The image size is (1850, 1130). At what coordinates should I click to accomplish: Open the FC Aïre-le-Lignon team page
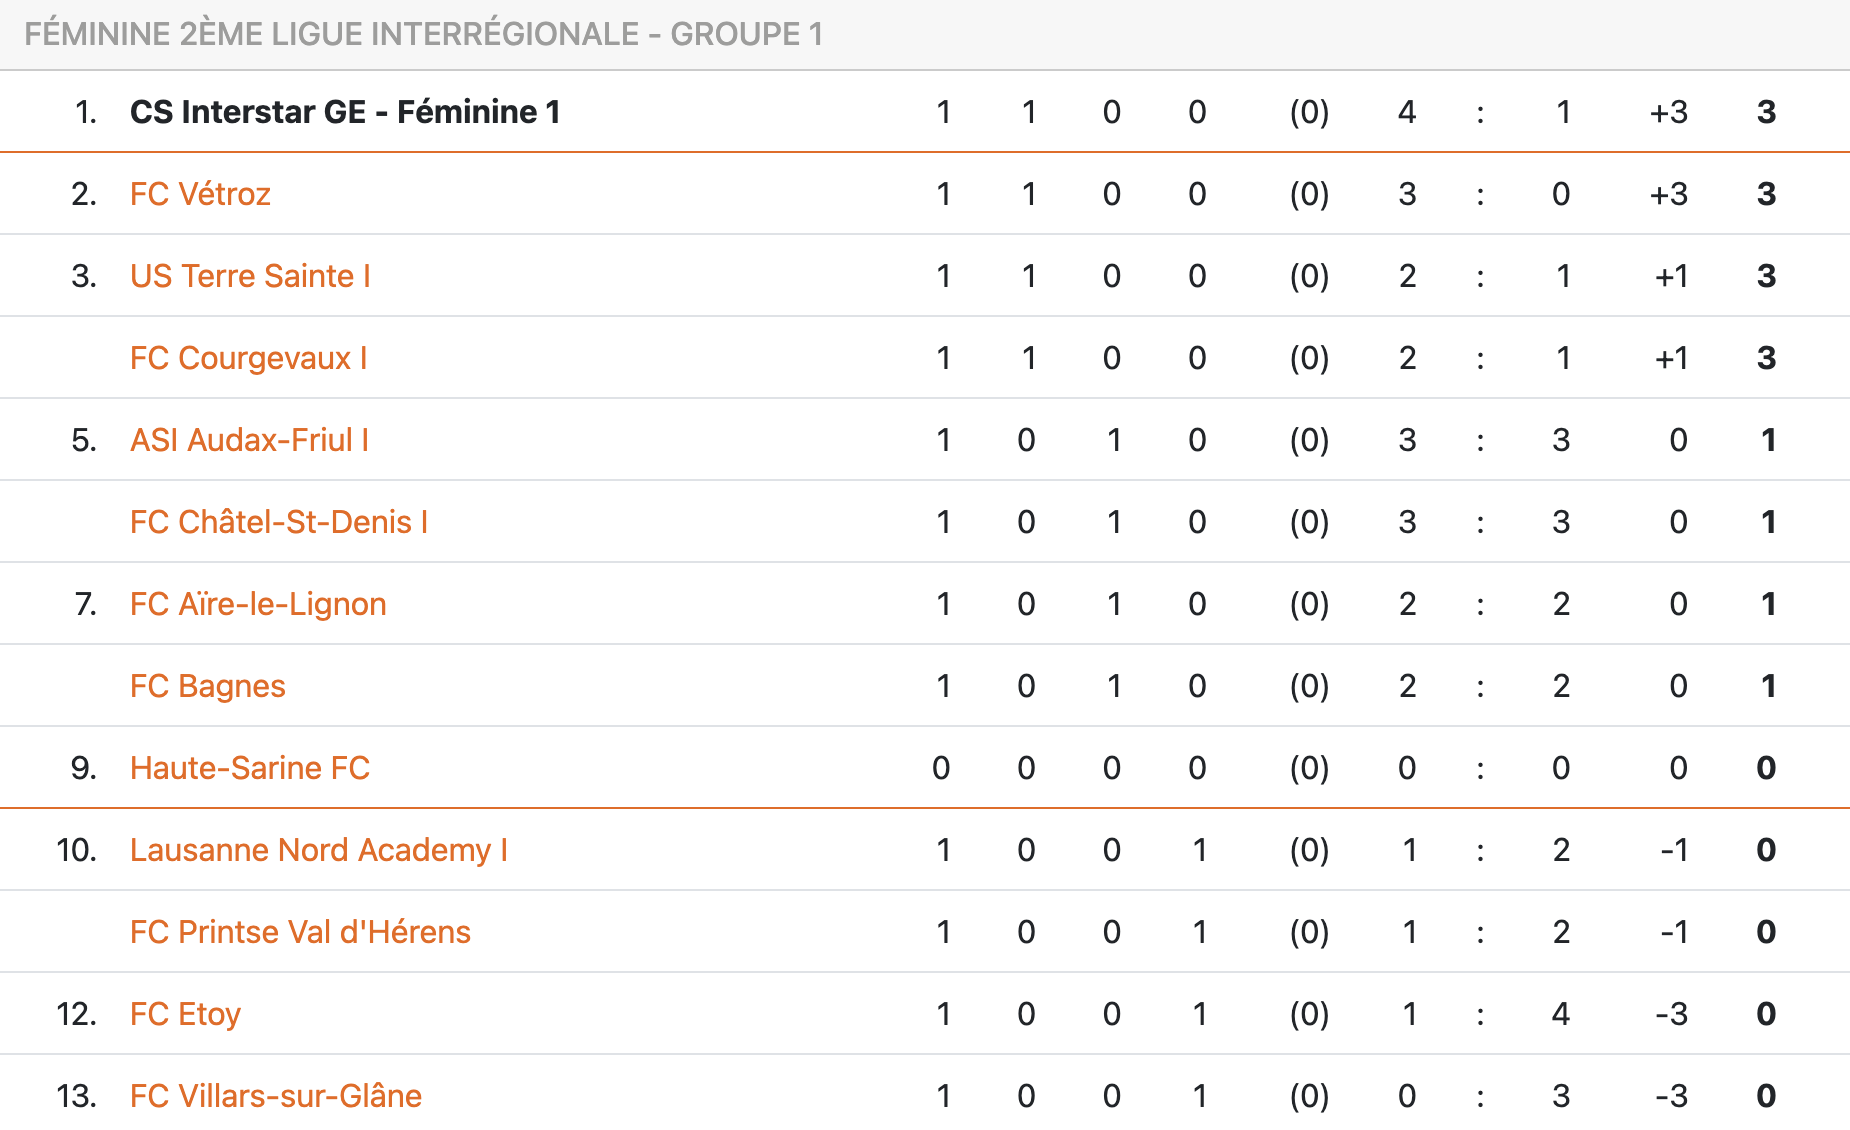point(258,604)
